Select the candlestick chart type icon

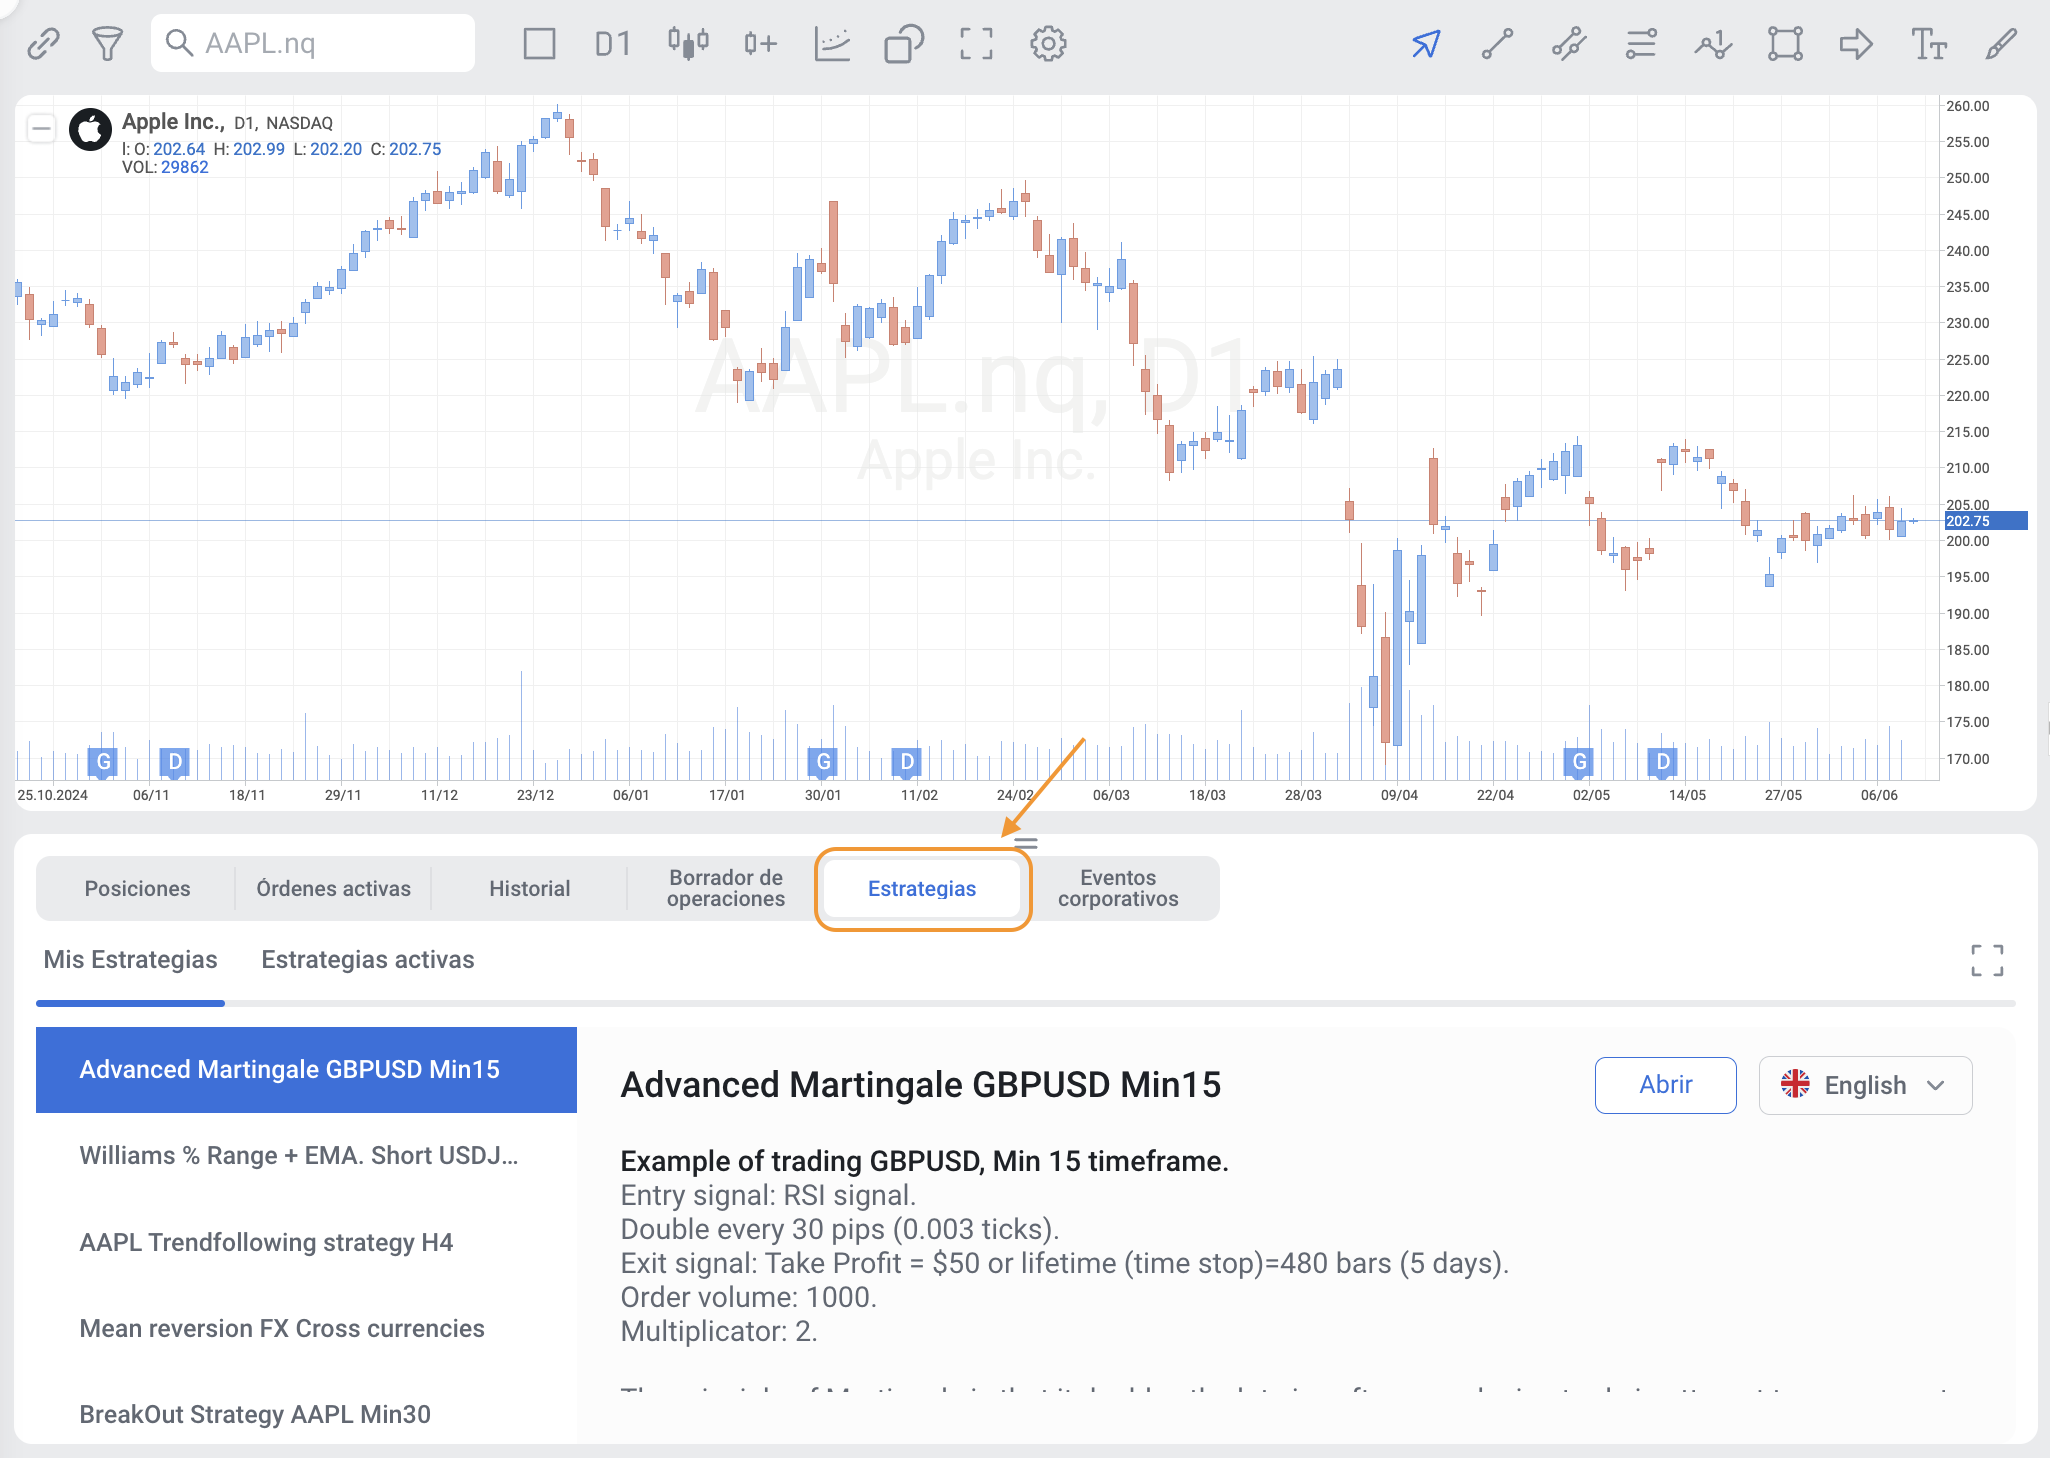[688, 44]
